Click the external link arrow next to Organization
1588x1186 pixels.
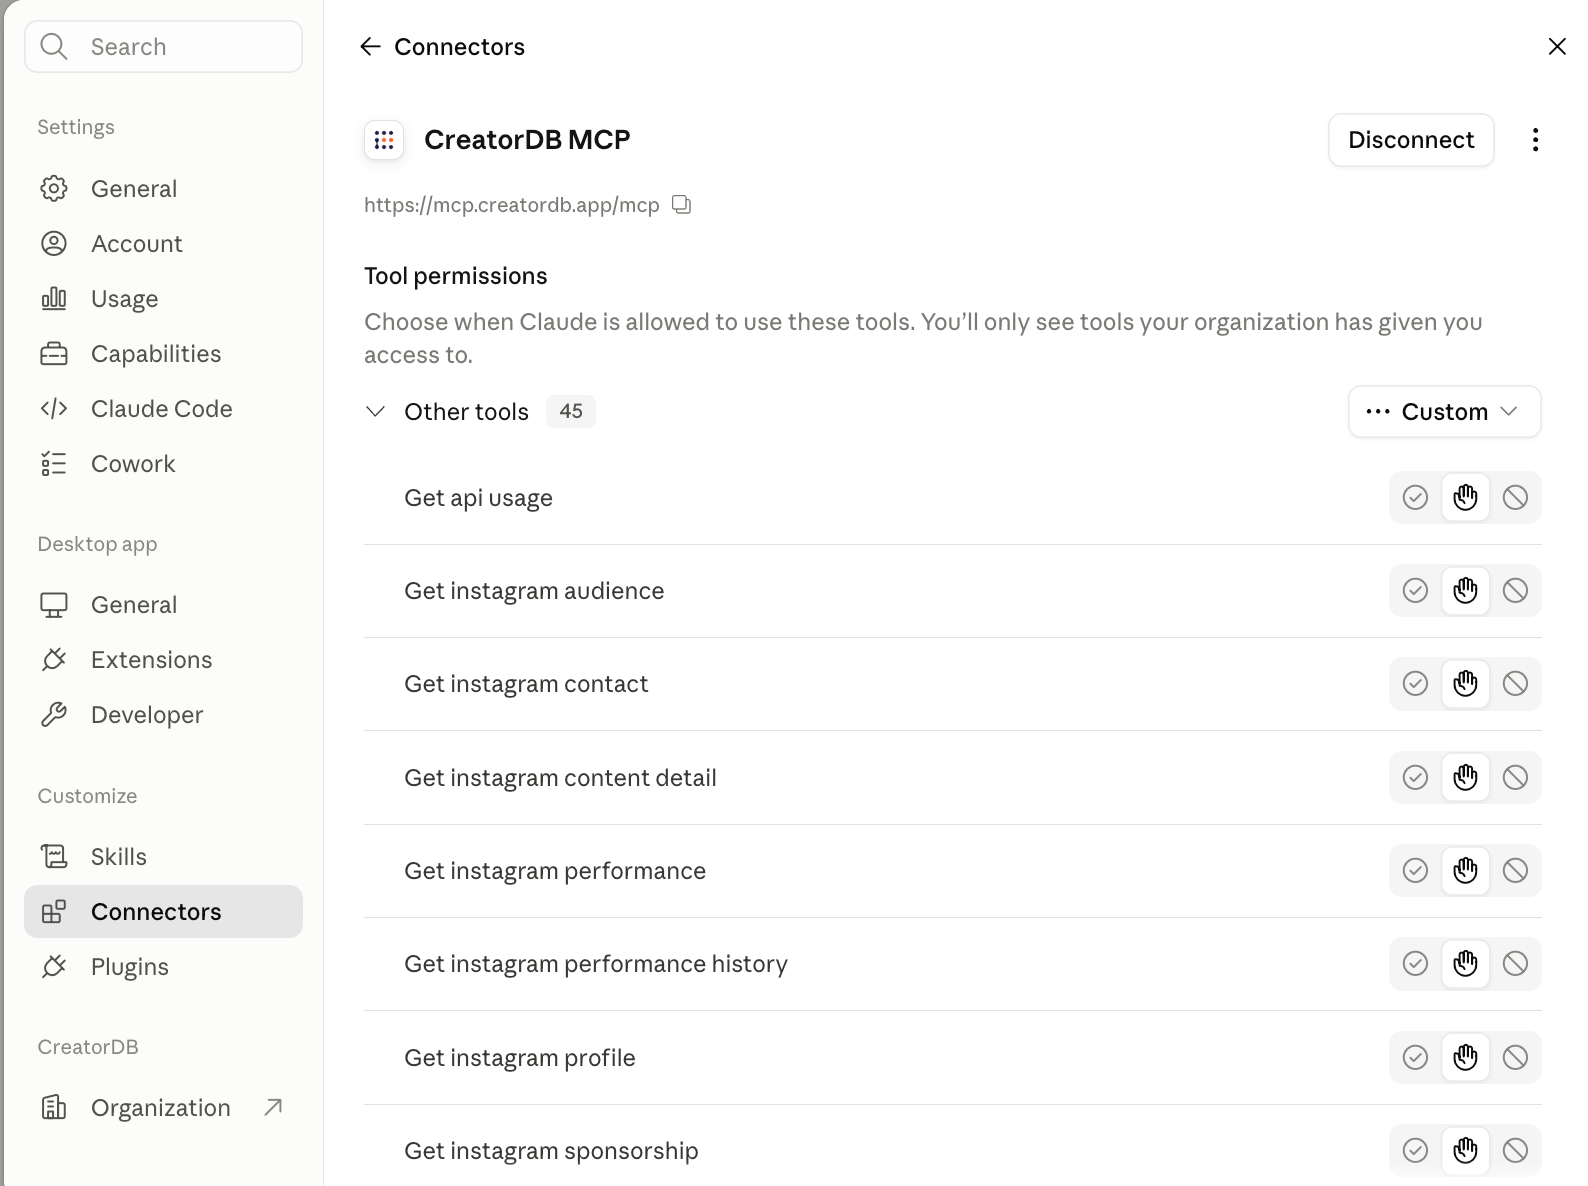[273, 1107]
